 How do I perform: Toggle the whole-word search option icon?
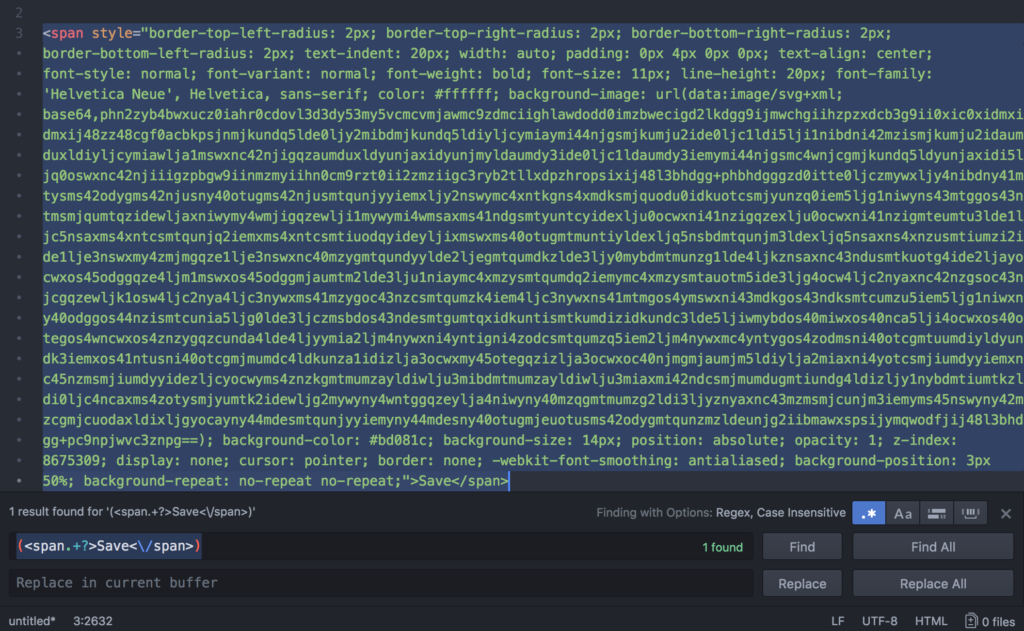969,512
